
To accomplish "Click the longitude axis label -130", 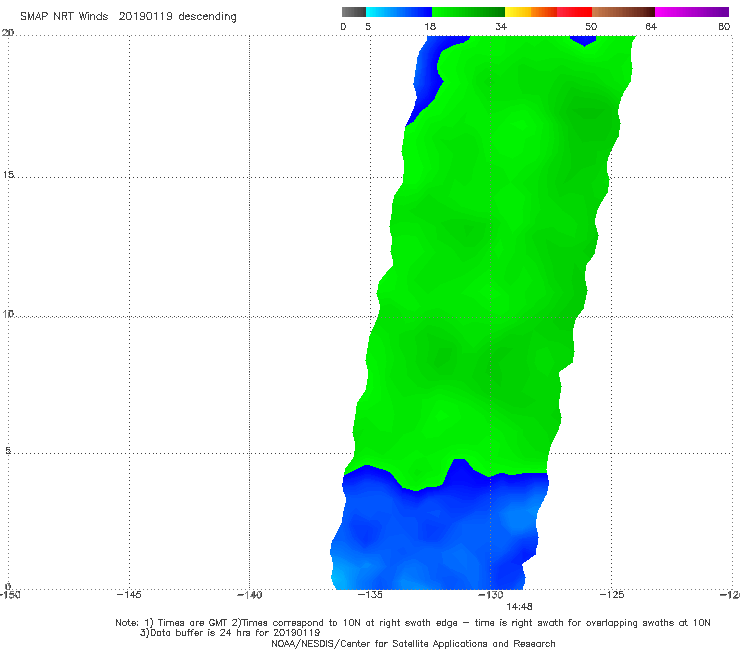I will (491, 594).
